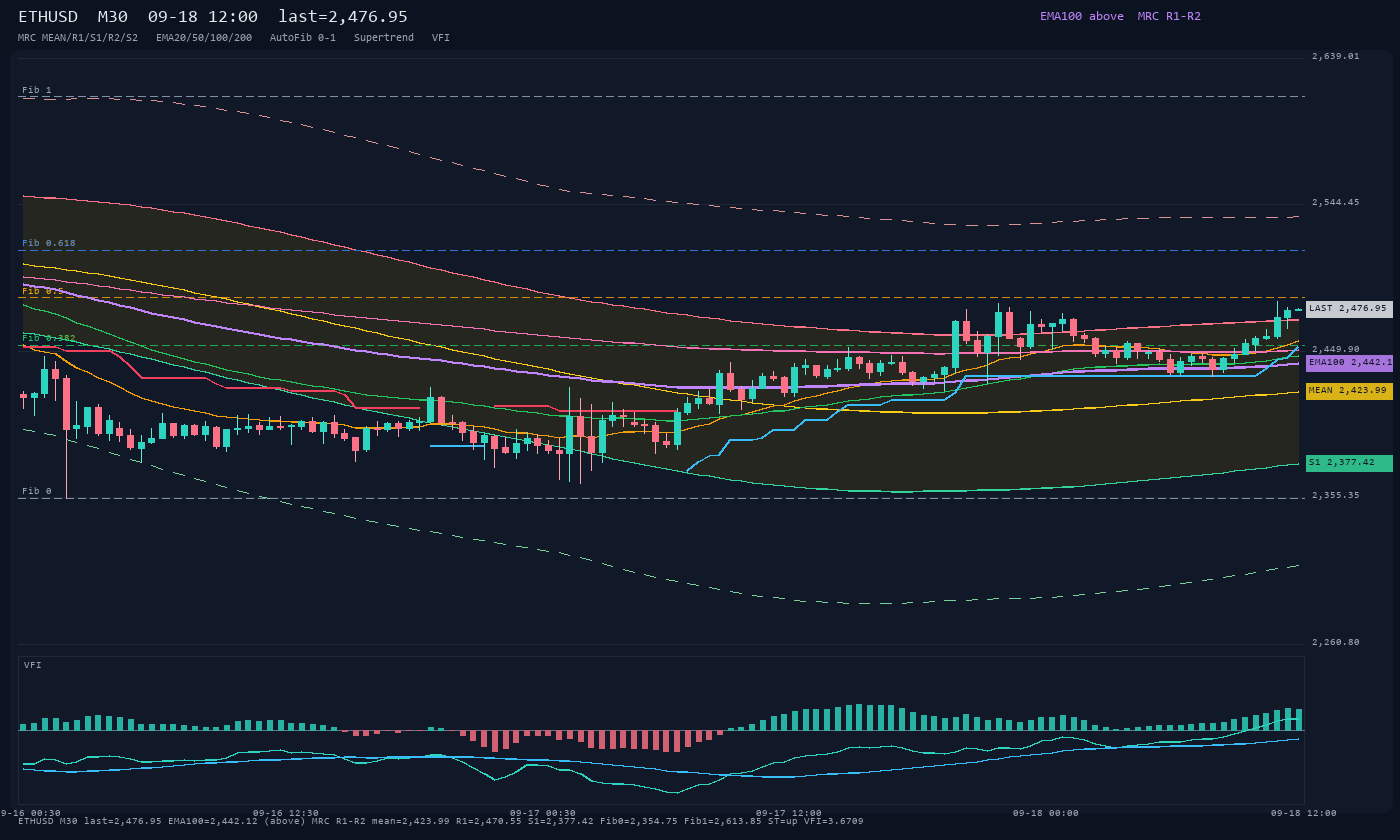The width and height of the screenshot is (1400, 840).
Task: Click the S1 2,377.42 price tag
Action: (1349, 463)
